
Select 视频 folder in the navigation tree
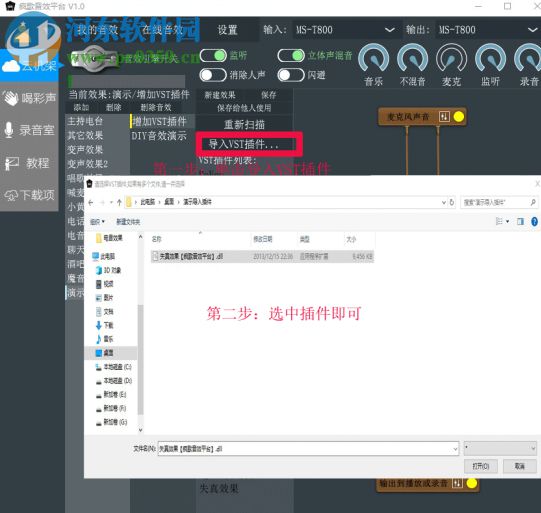[x=105, y=284]
